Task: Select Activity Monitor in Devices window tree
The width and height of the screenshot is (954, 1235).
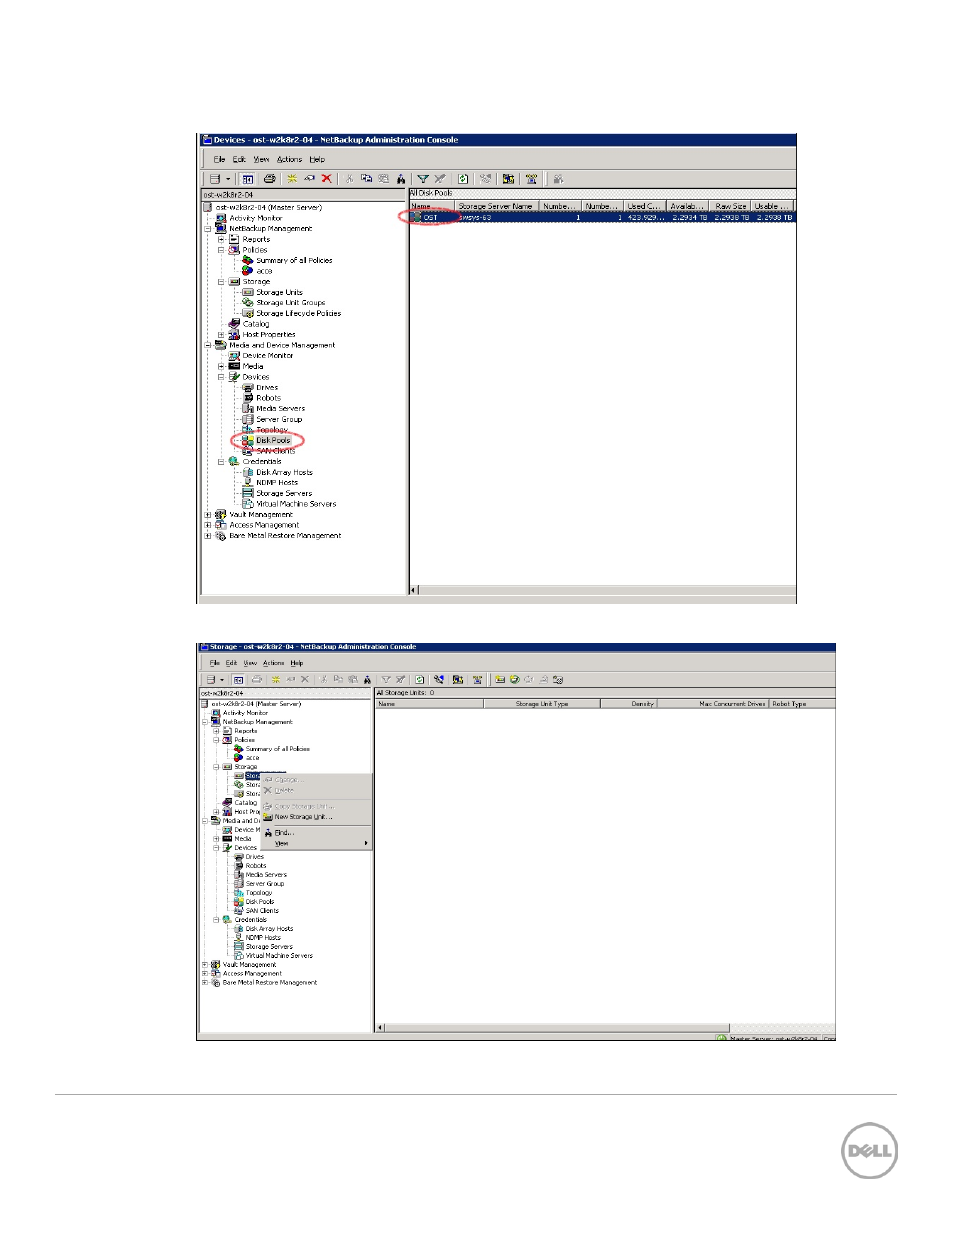Action: tap(256, 218)
